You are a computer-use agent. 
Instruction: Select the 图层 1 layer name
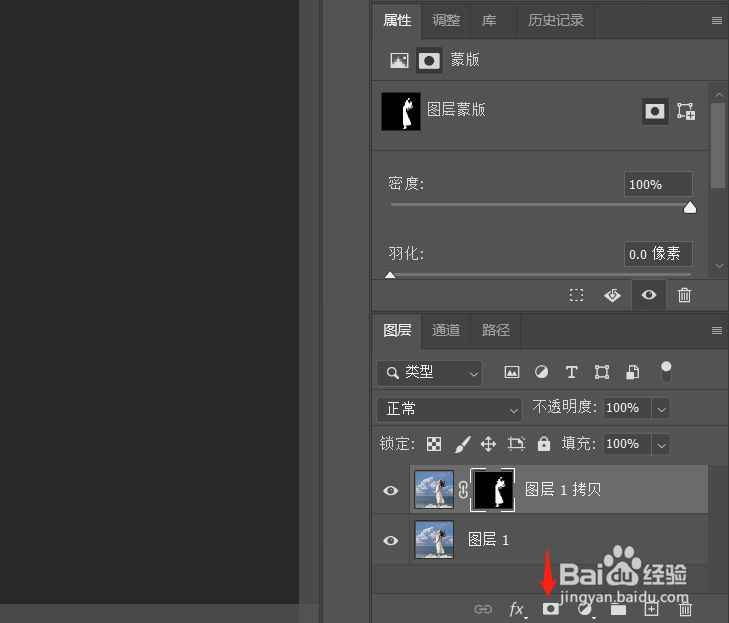click(488, 540)
